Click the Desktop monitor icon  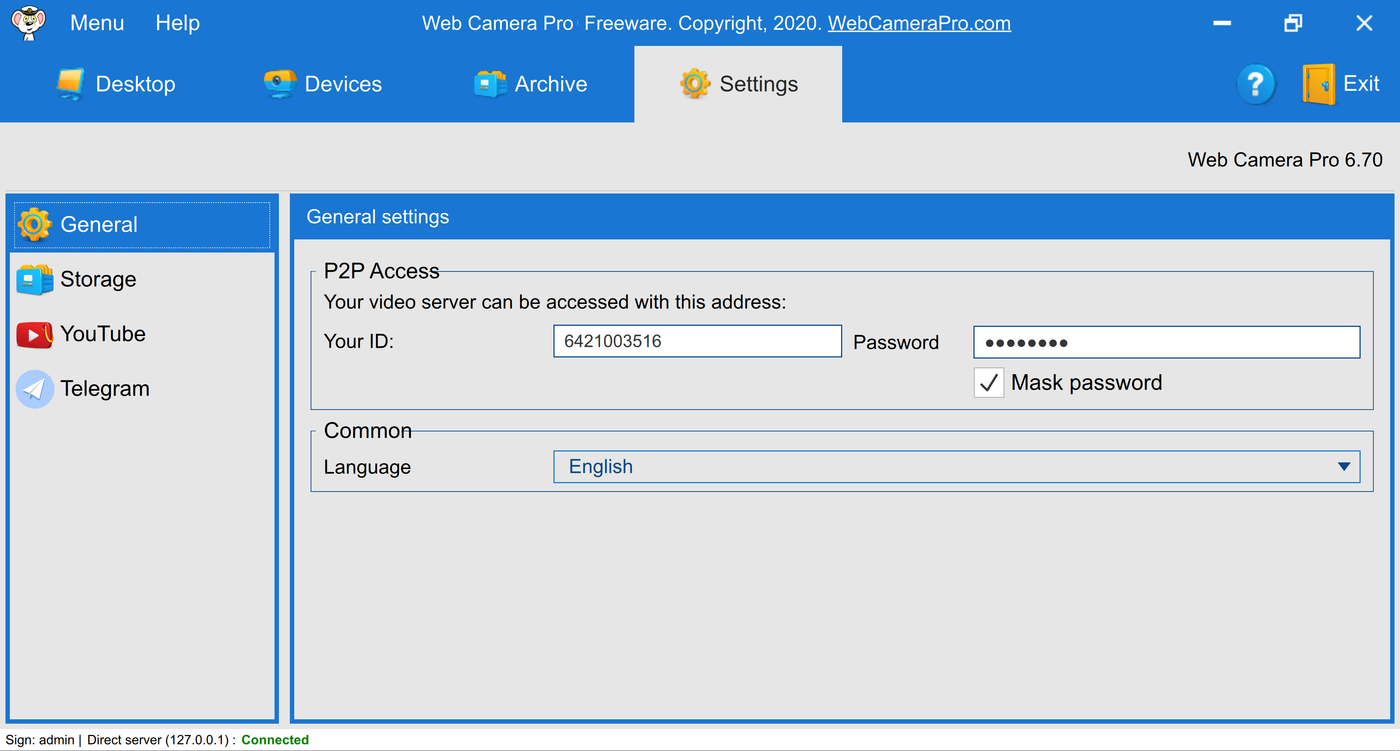(70, 84)
